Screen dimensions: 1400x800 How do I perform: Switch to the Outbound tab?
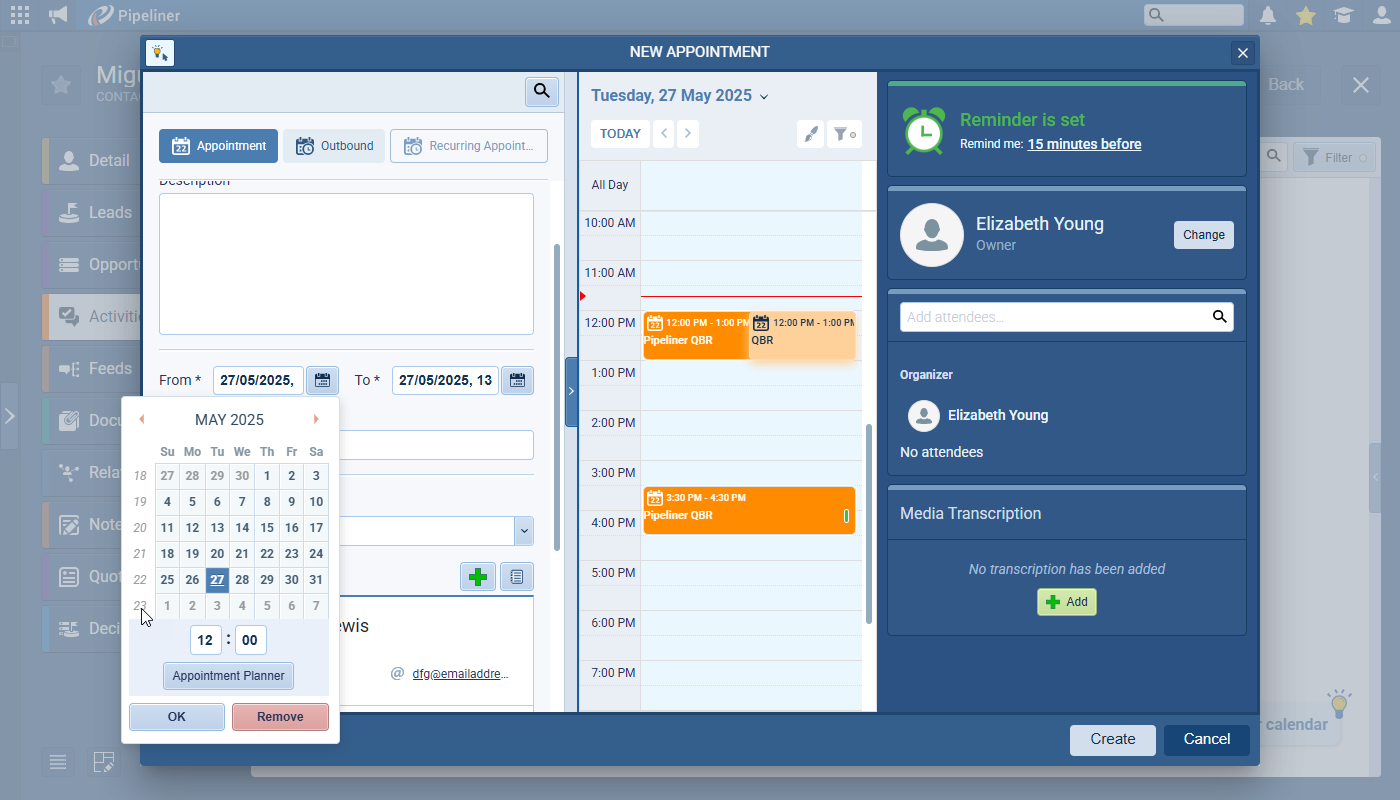pyautogui.click(x=334, y=146)
